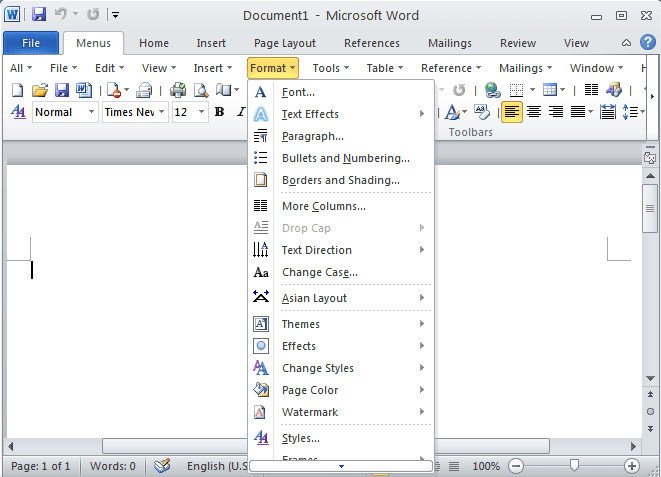Click the Styles AA icon beside Normal

coord(18,112)
